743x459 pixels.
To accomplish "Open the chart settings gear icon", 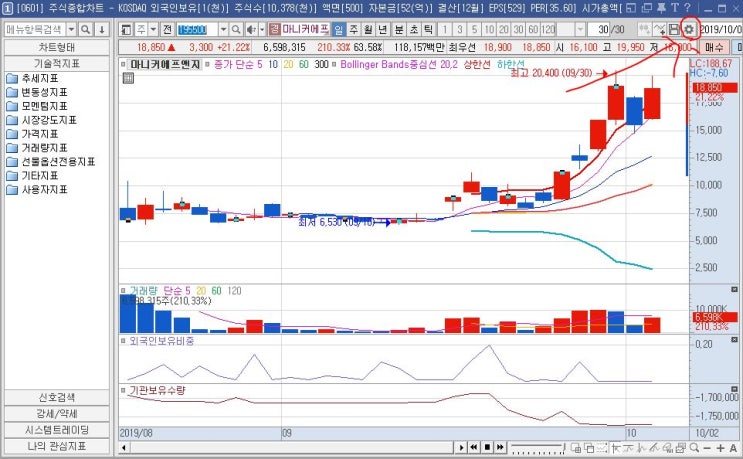I will tap(689, 30).
